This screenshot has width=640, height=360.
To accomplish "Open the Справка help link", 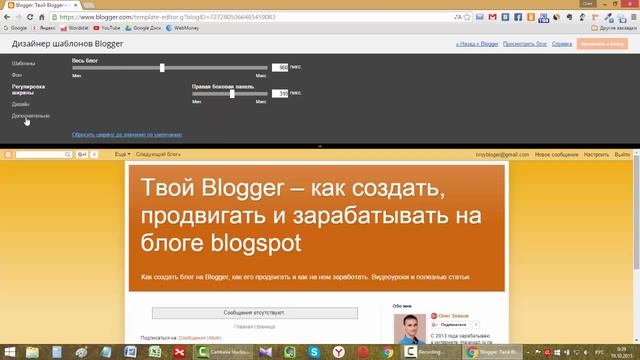I will [562, 44].
